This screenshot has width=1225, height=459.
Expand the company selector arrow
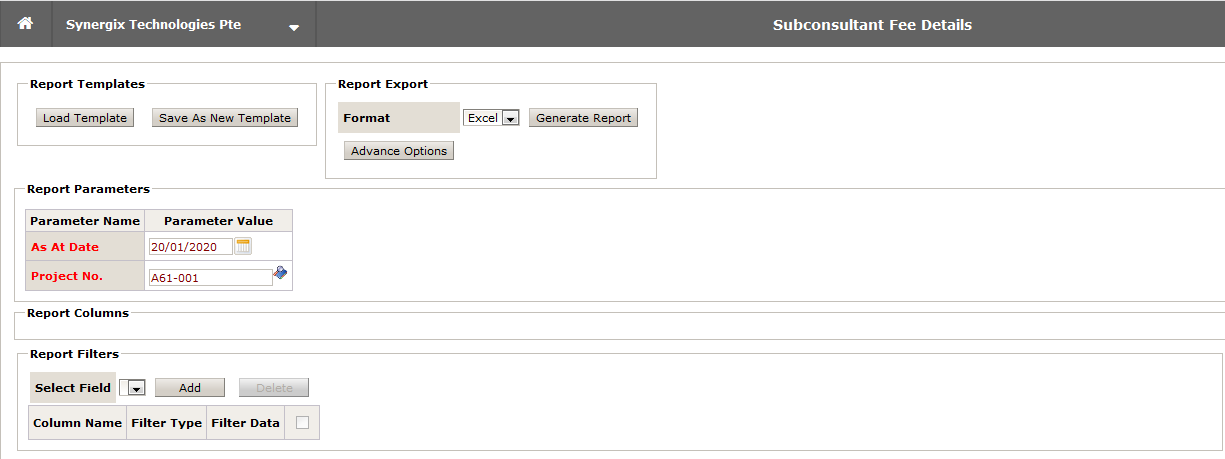tap(294, 27)
